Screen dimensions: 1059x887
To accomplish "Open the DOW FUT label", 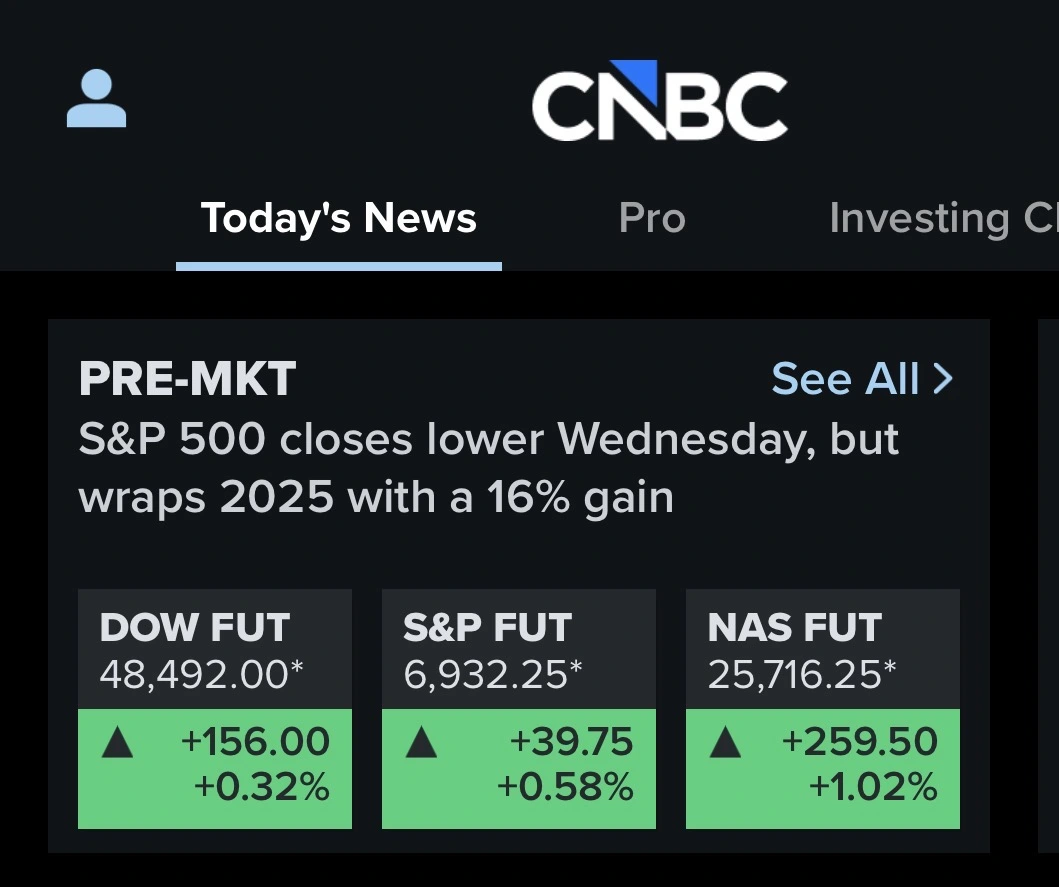I will pyautogui.click(x=195, y=628).
